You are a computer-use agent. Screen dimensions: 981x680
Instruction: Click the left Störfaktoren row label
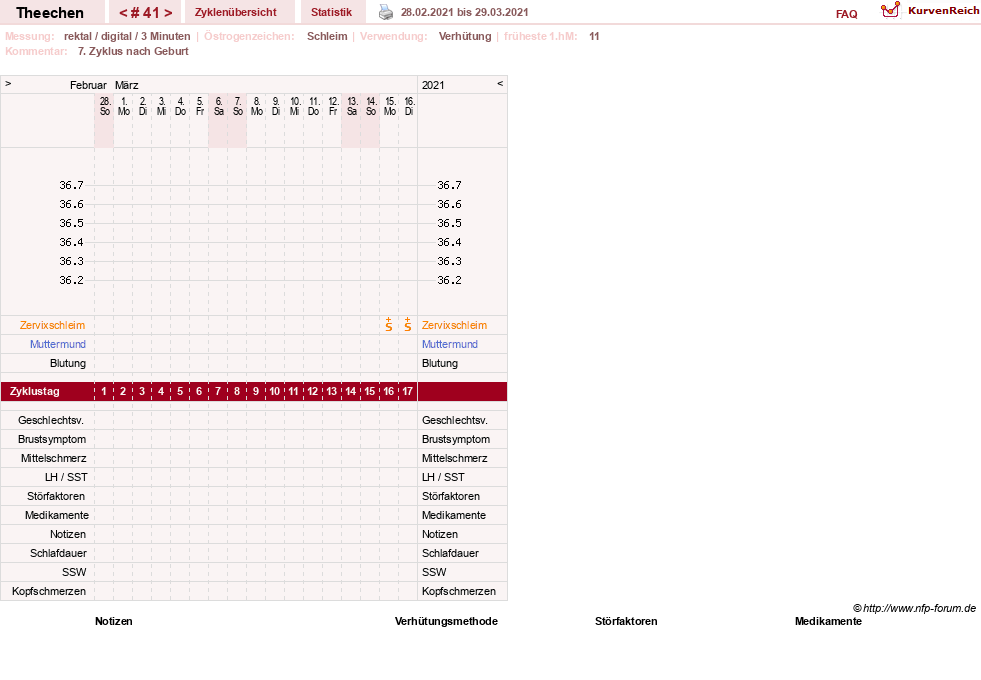(56, 496)
